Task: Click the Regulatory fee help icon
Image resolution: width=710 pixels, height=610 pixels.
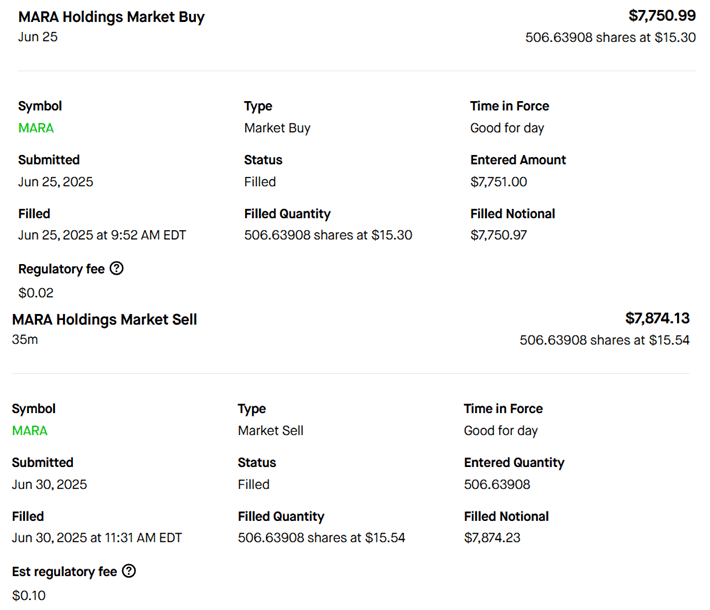Action: pyautogui.click(x=116, y=269)
